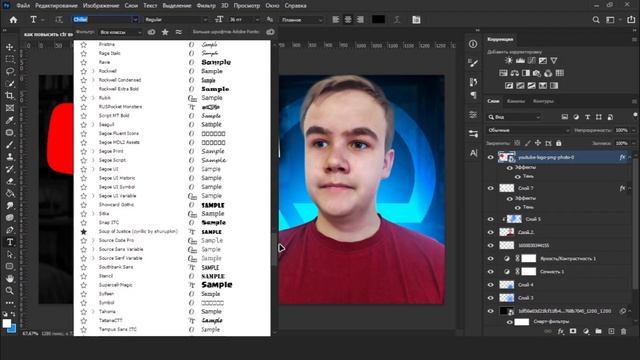Screen dimensions: 640x360
Task: Align text left in options bar
Action: [x=336, y=20]
